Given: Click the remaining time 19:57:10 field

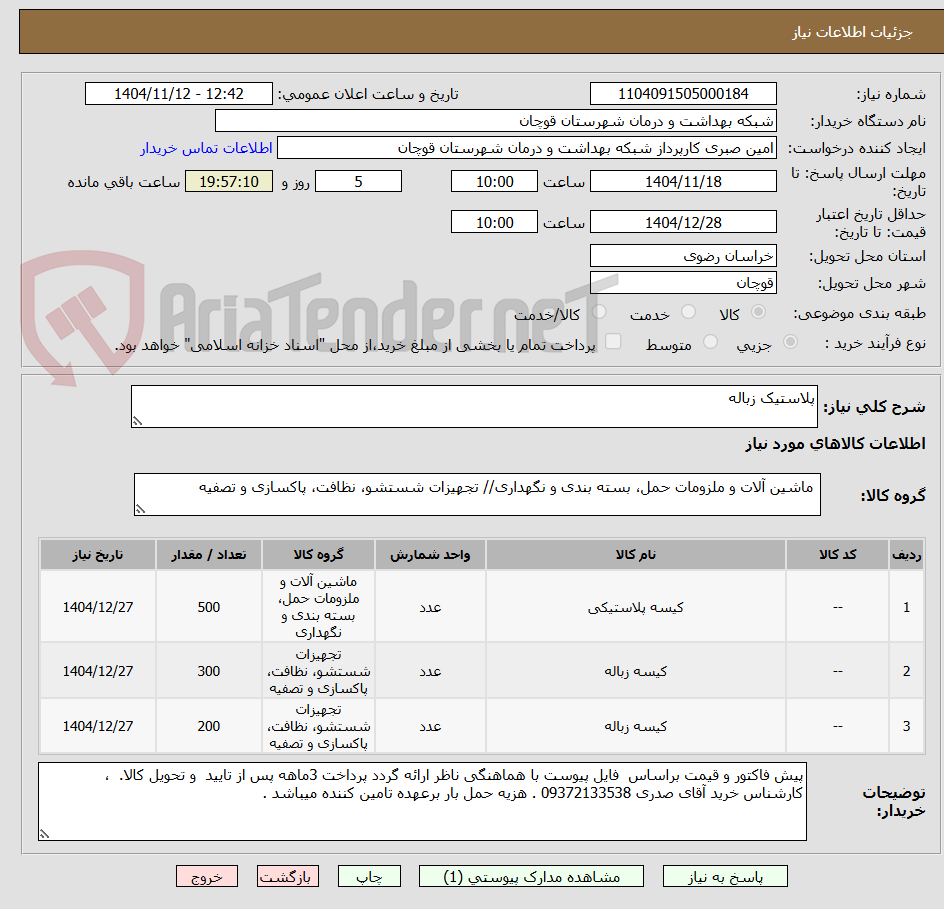Looking at the screenshot, I should click(x=229, y=181).
